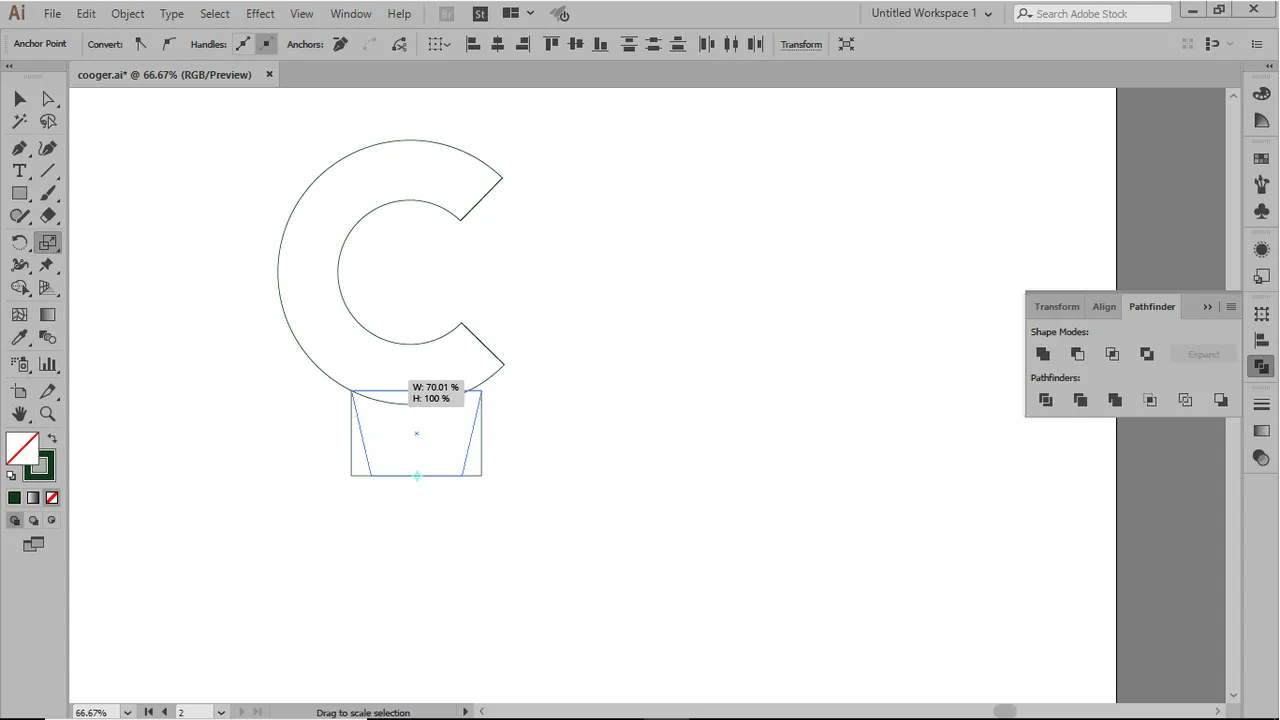Switch to the Align tab
This screenshot has height=720, width=1280.
point(1104,307)
